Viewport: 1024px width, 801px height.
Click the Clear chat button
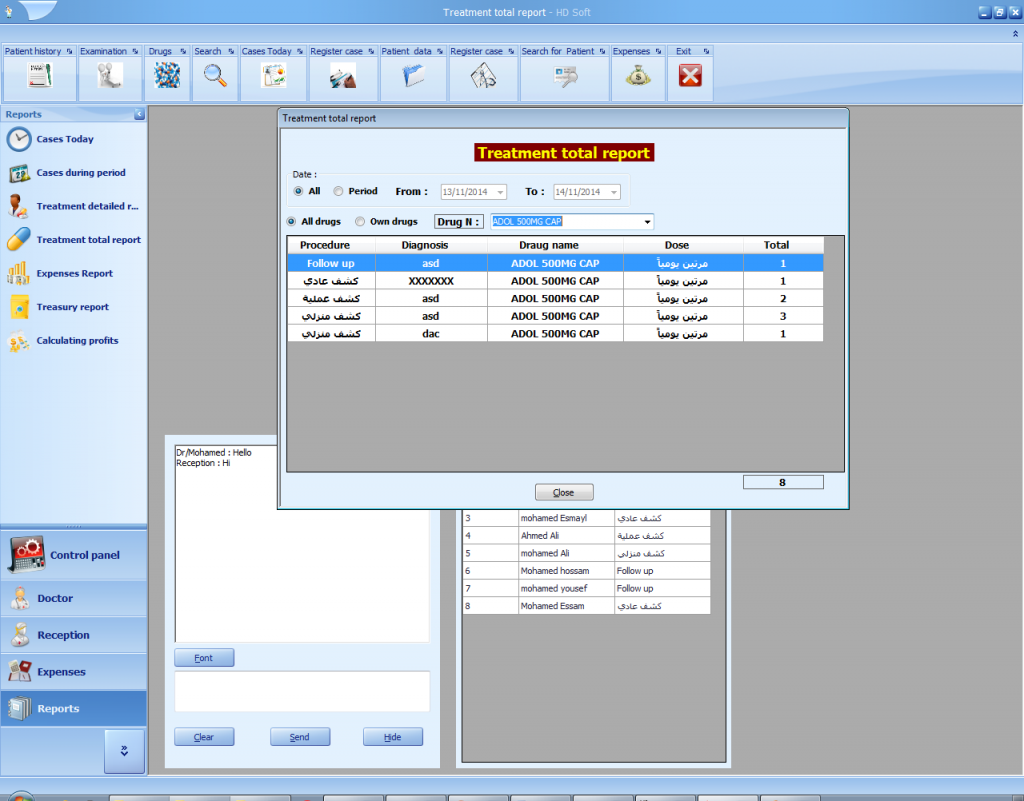tap(204, 737)
